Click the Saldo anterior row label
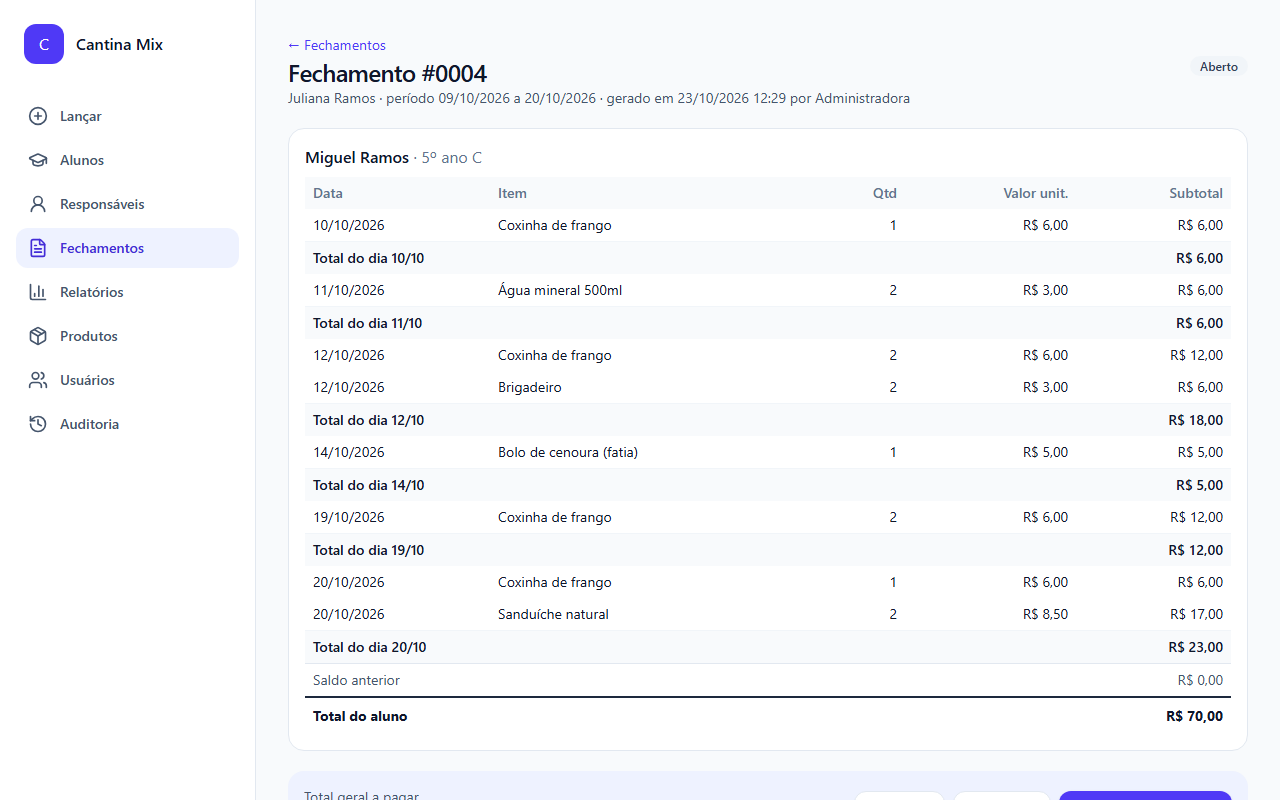 point(356,680)
